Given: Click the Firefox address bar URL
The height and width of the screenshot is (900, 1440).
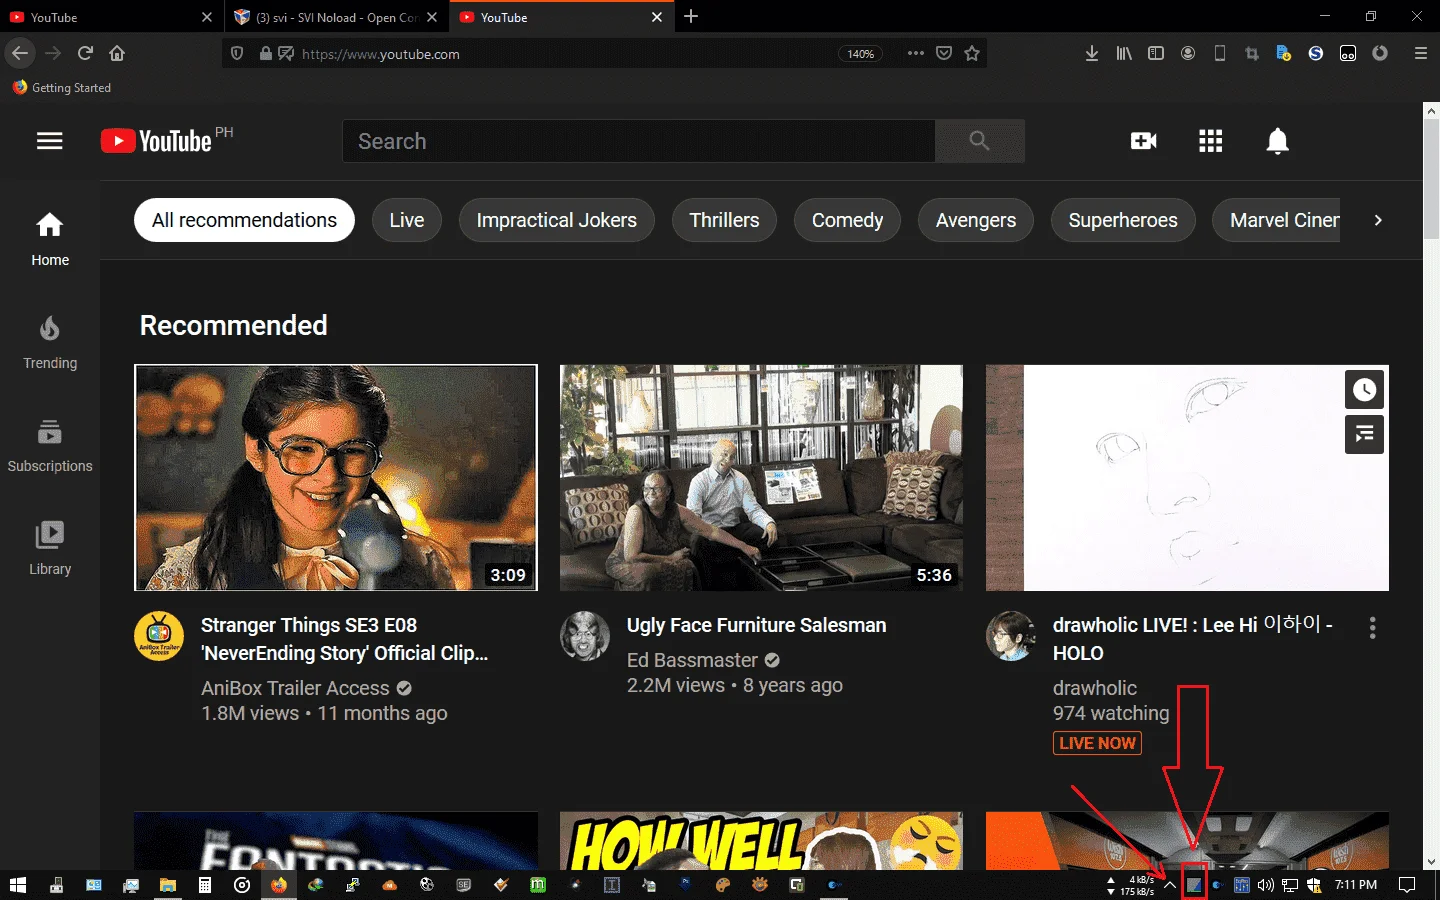Looking at the screenshot, I should point(381,54).
